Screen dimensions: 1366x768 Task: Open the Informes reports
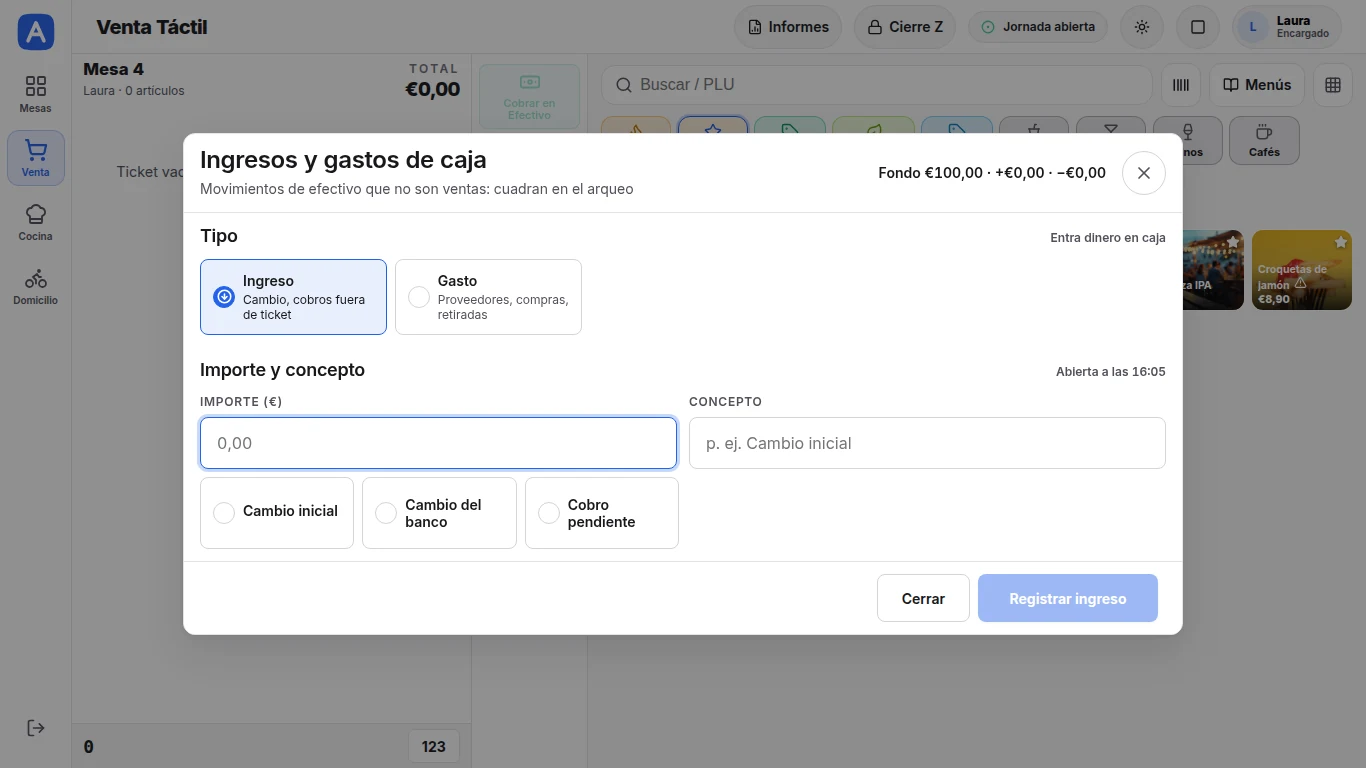(788, 27)
